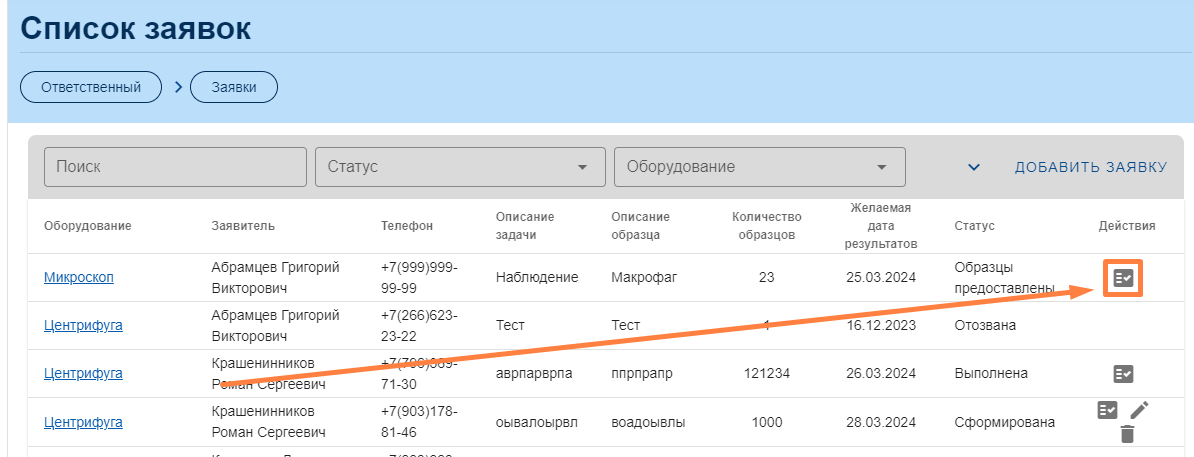Click the checklist icon in the Микроскоп row
The image size is (1194, 457).
coord(1123,278)
